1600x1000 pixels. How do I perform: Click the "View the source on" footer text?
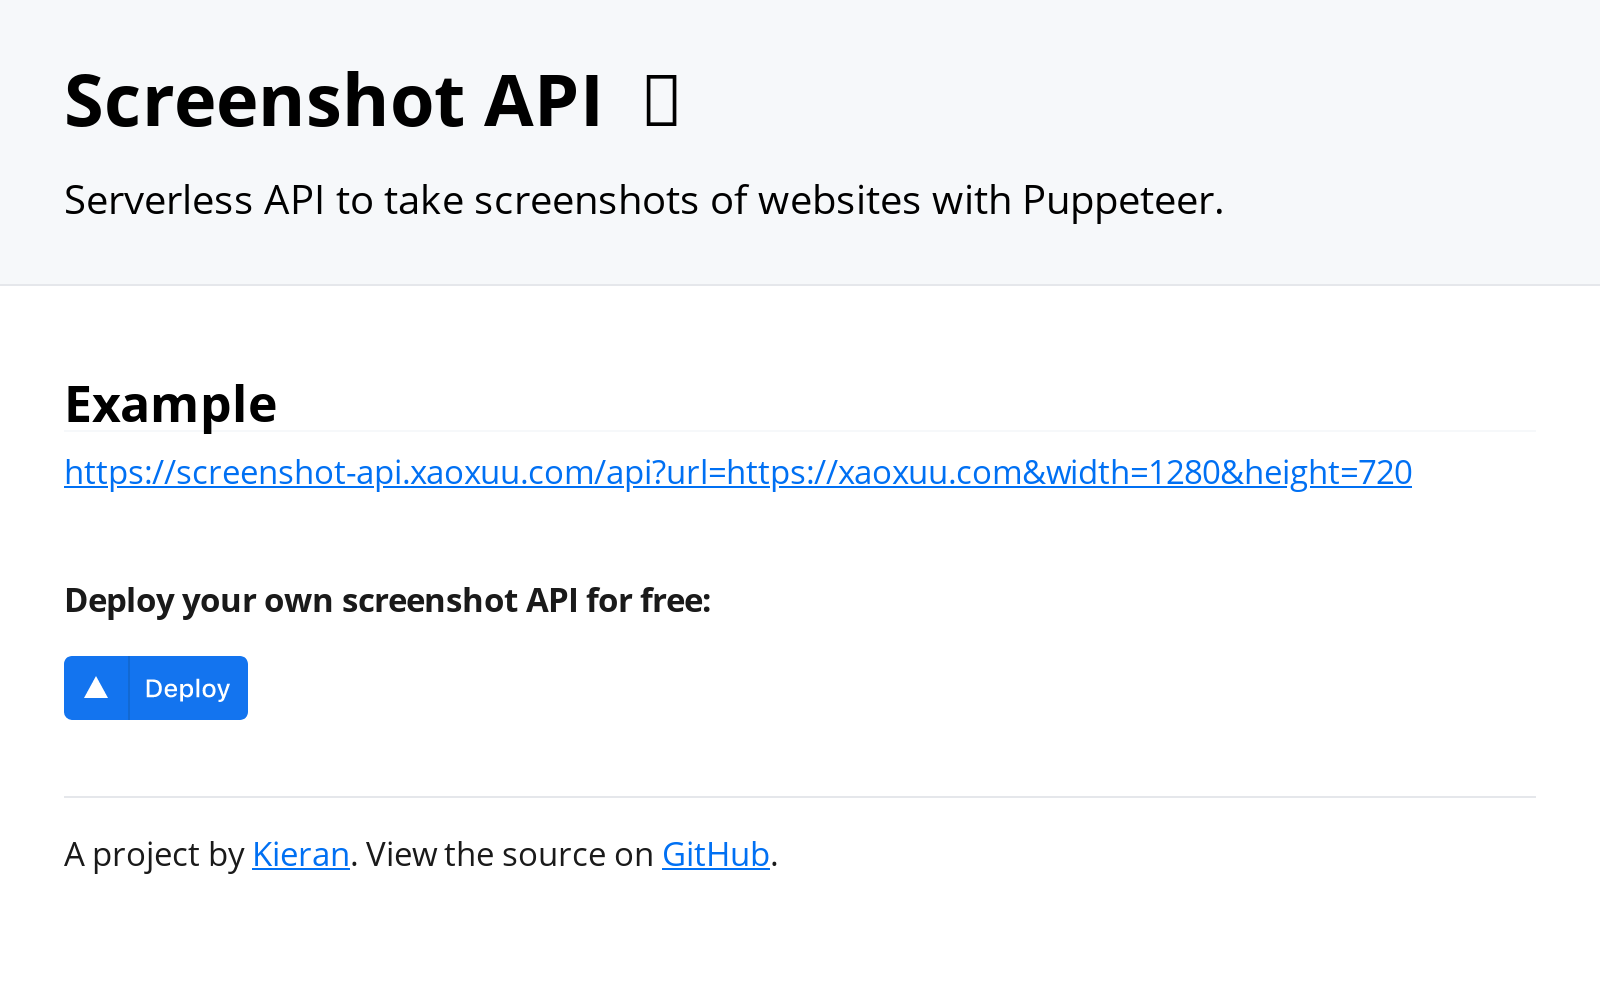click(509, 855)
